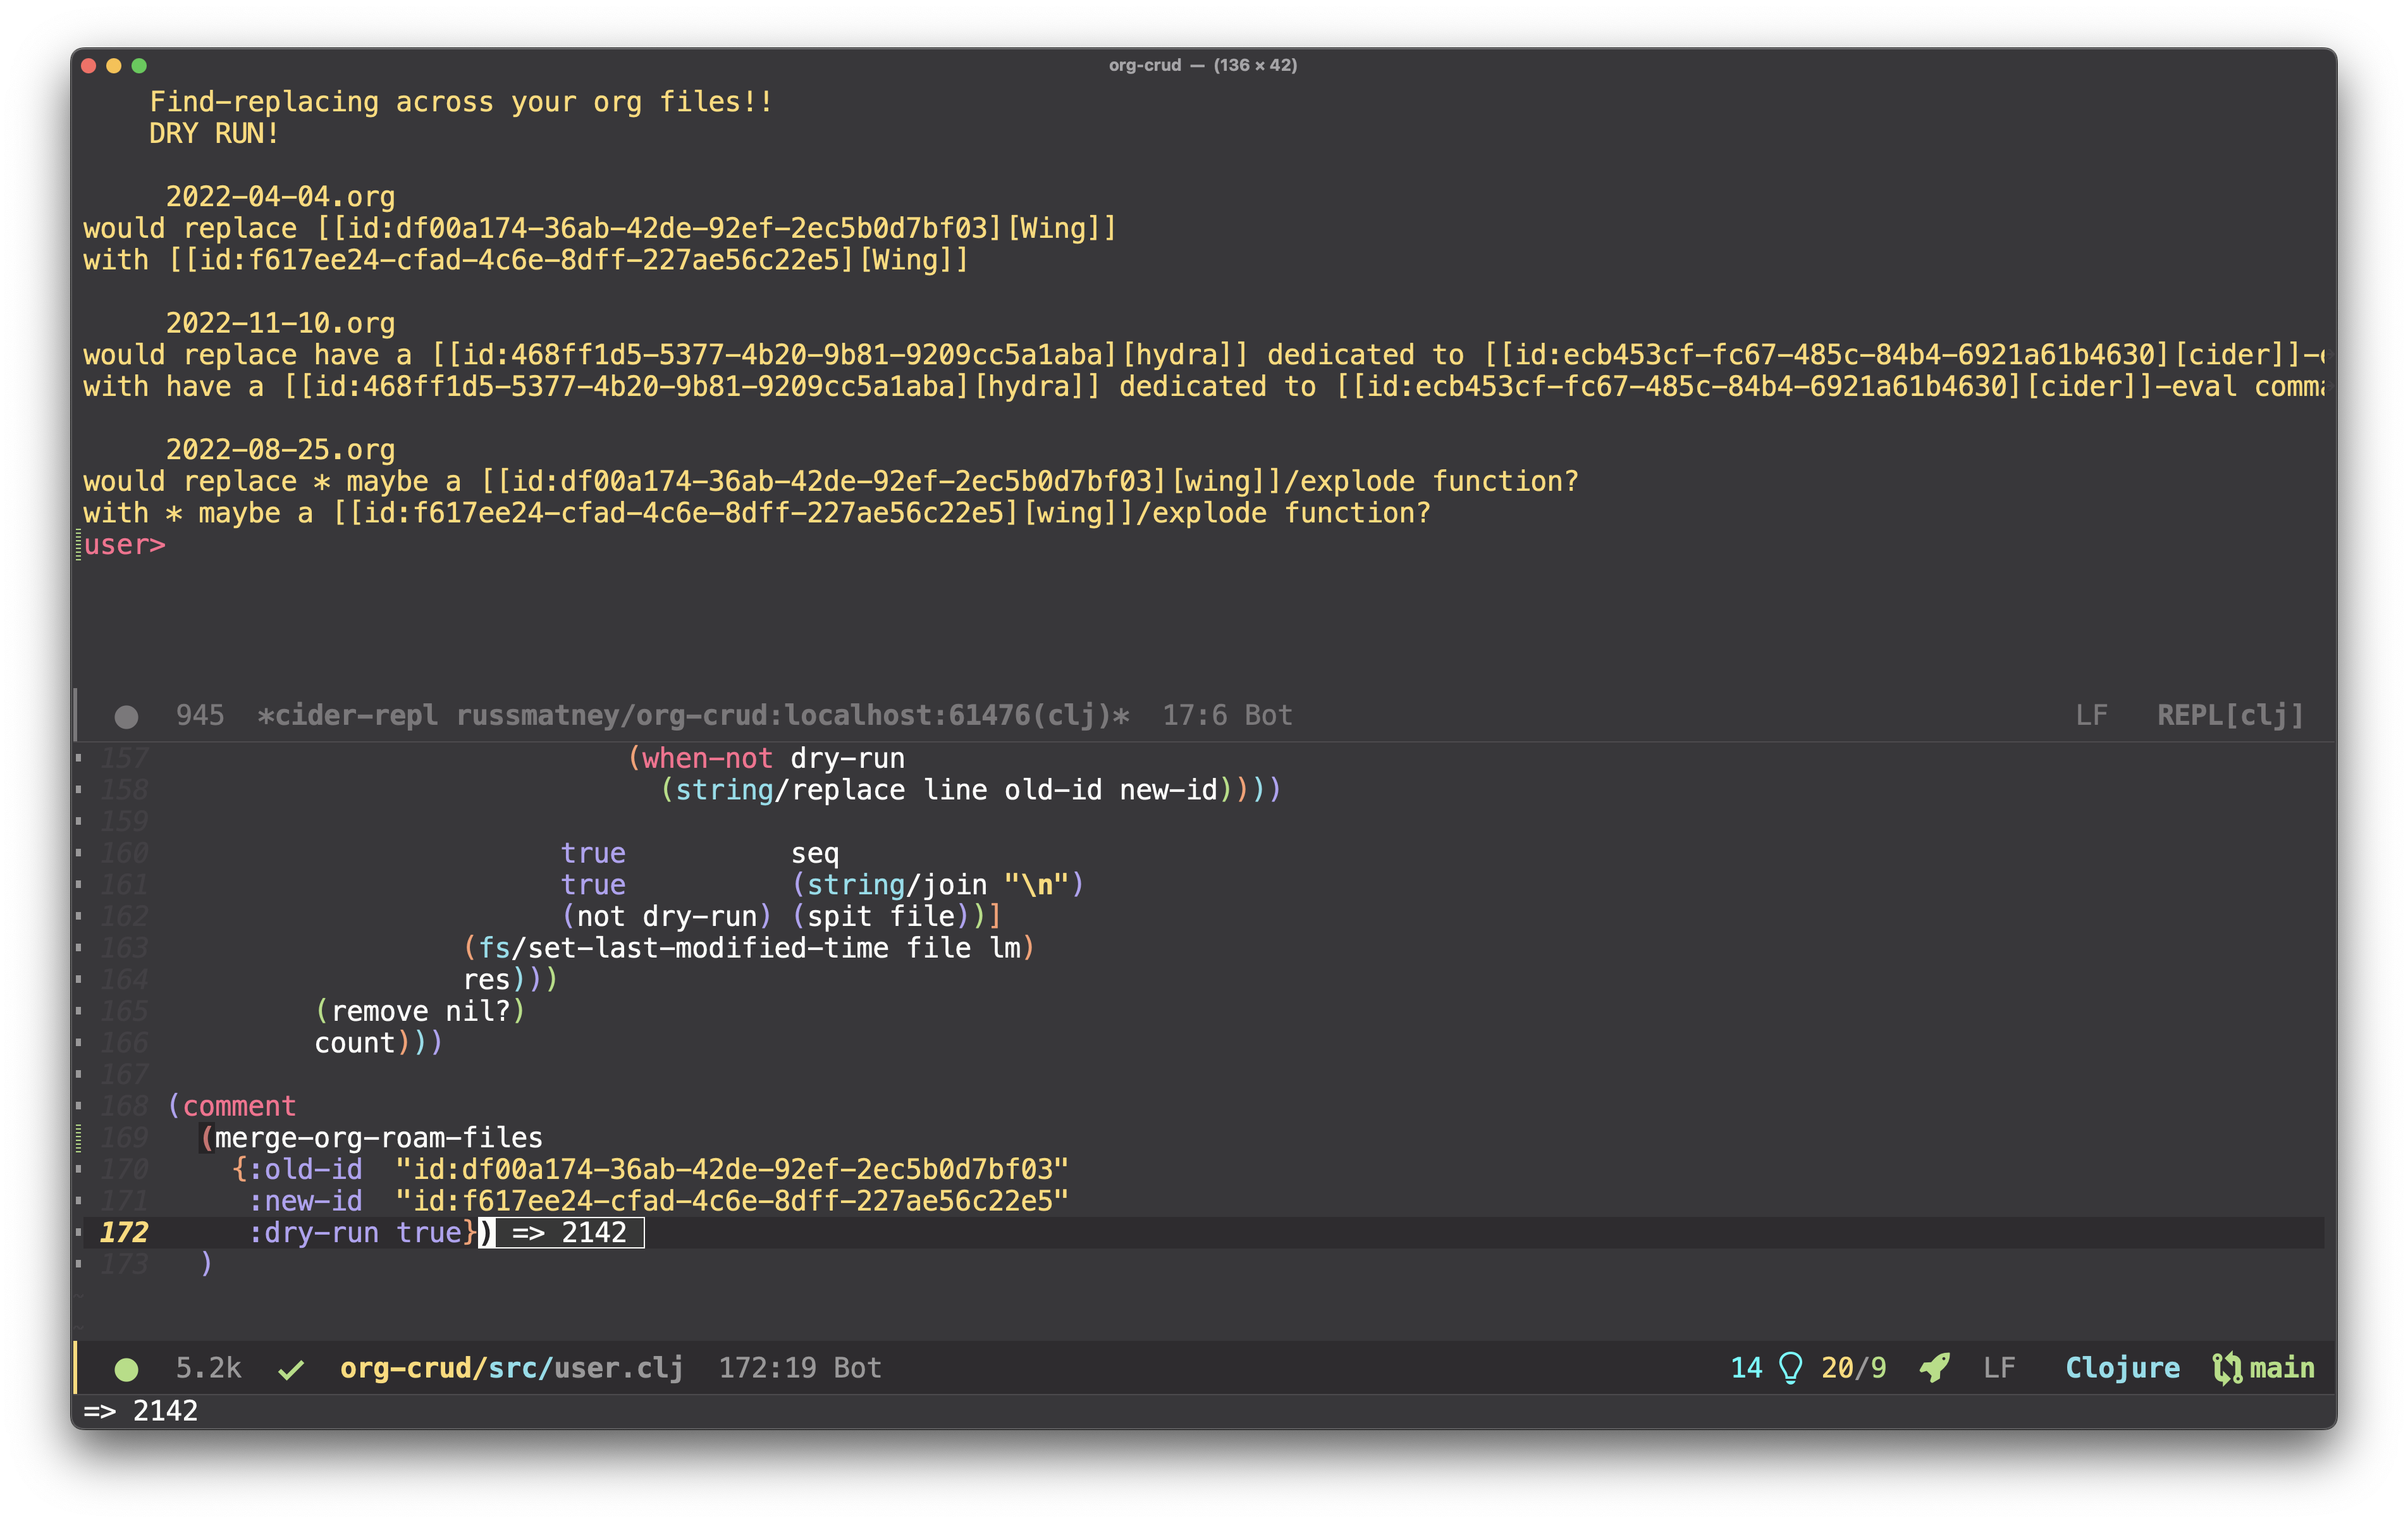Click count on line 166
The height and width of the screenshot is (1523, 2408).
pyautogui.click(x=355, y=1043)
